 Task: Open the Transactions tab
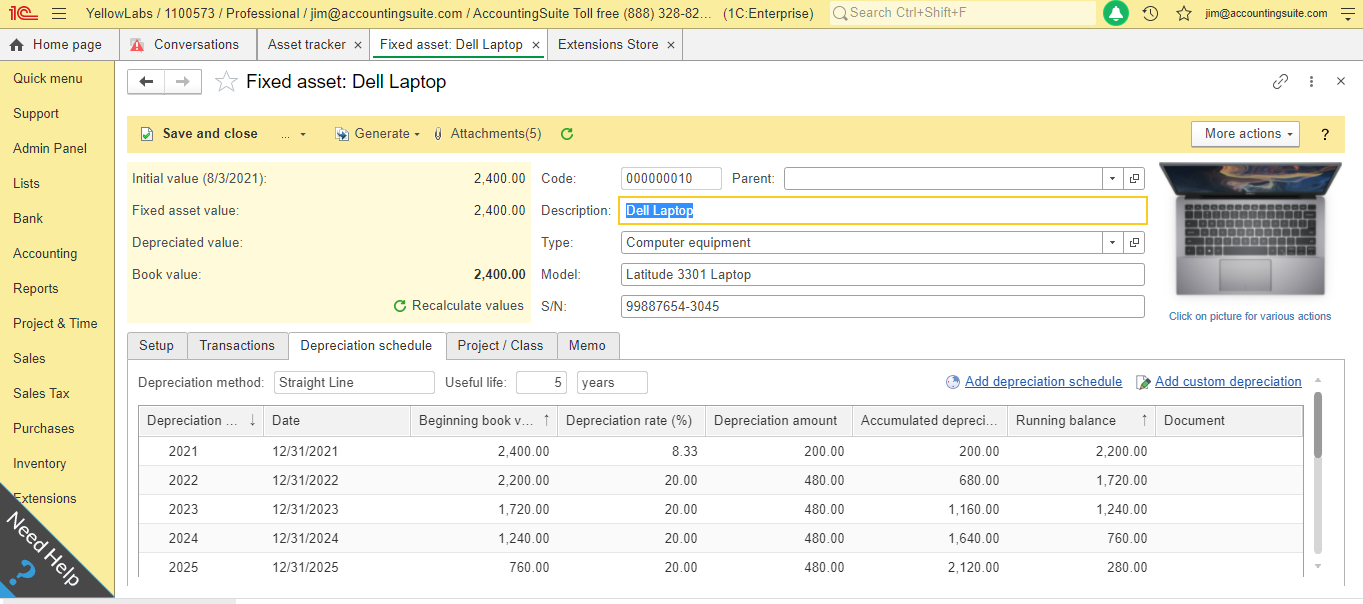(x=237, y=346)
